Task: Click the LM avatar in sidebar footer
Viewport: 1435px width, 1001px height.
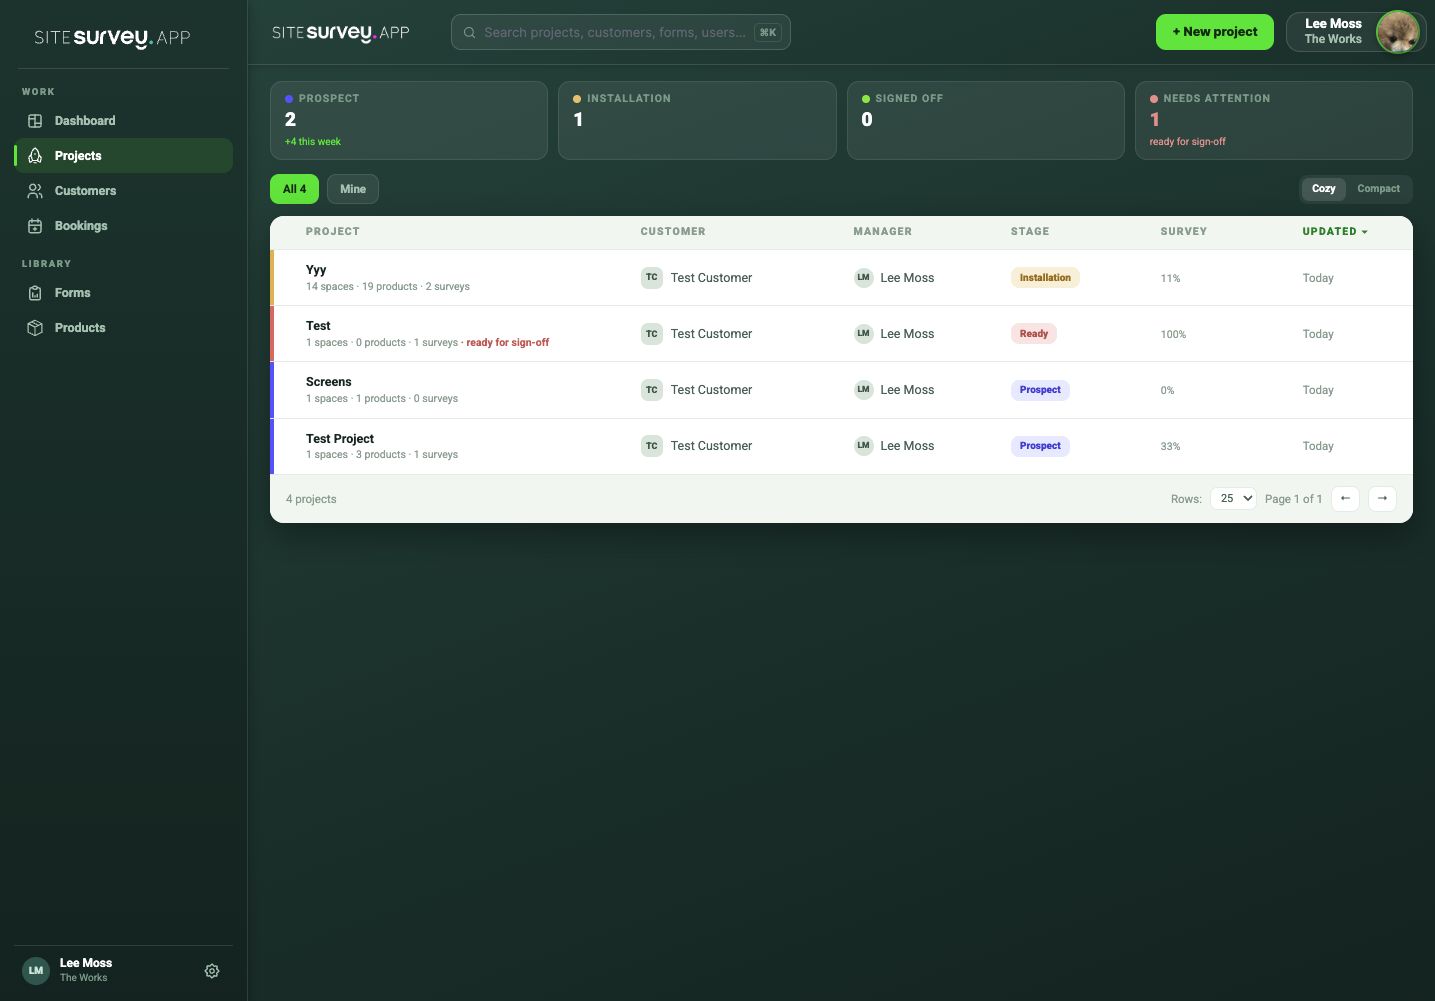Action: (x=36, y=971)
